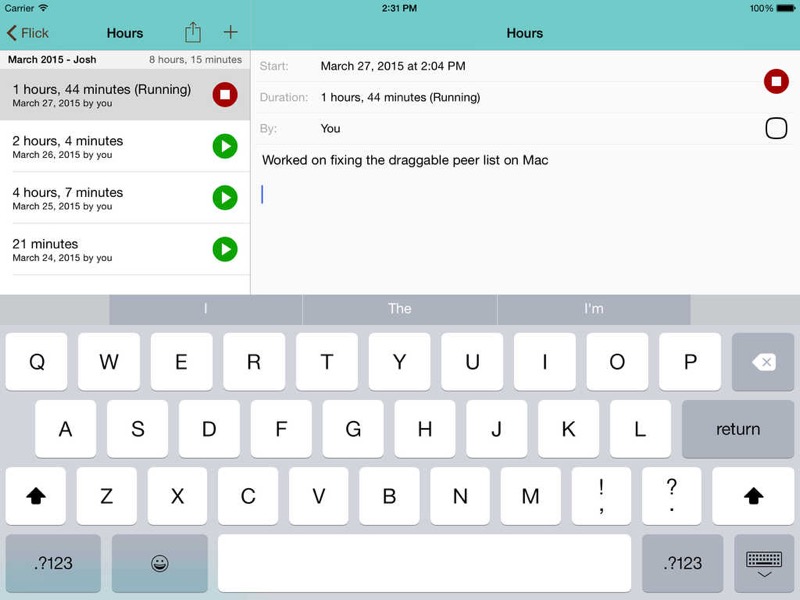The height and width of the screenshot is (600, 800).
Task: Start timer for the 21 minutes entry
Action: pos(225,249)
